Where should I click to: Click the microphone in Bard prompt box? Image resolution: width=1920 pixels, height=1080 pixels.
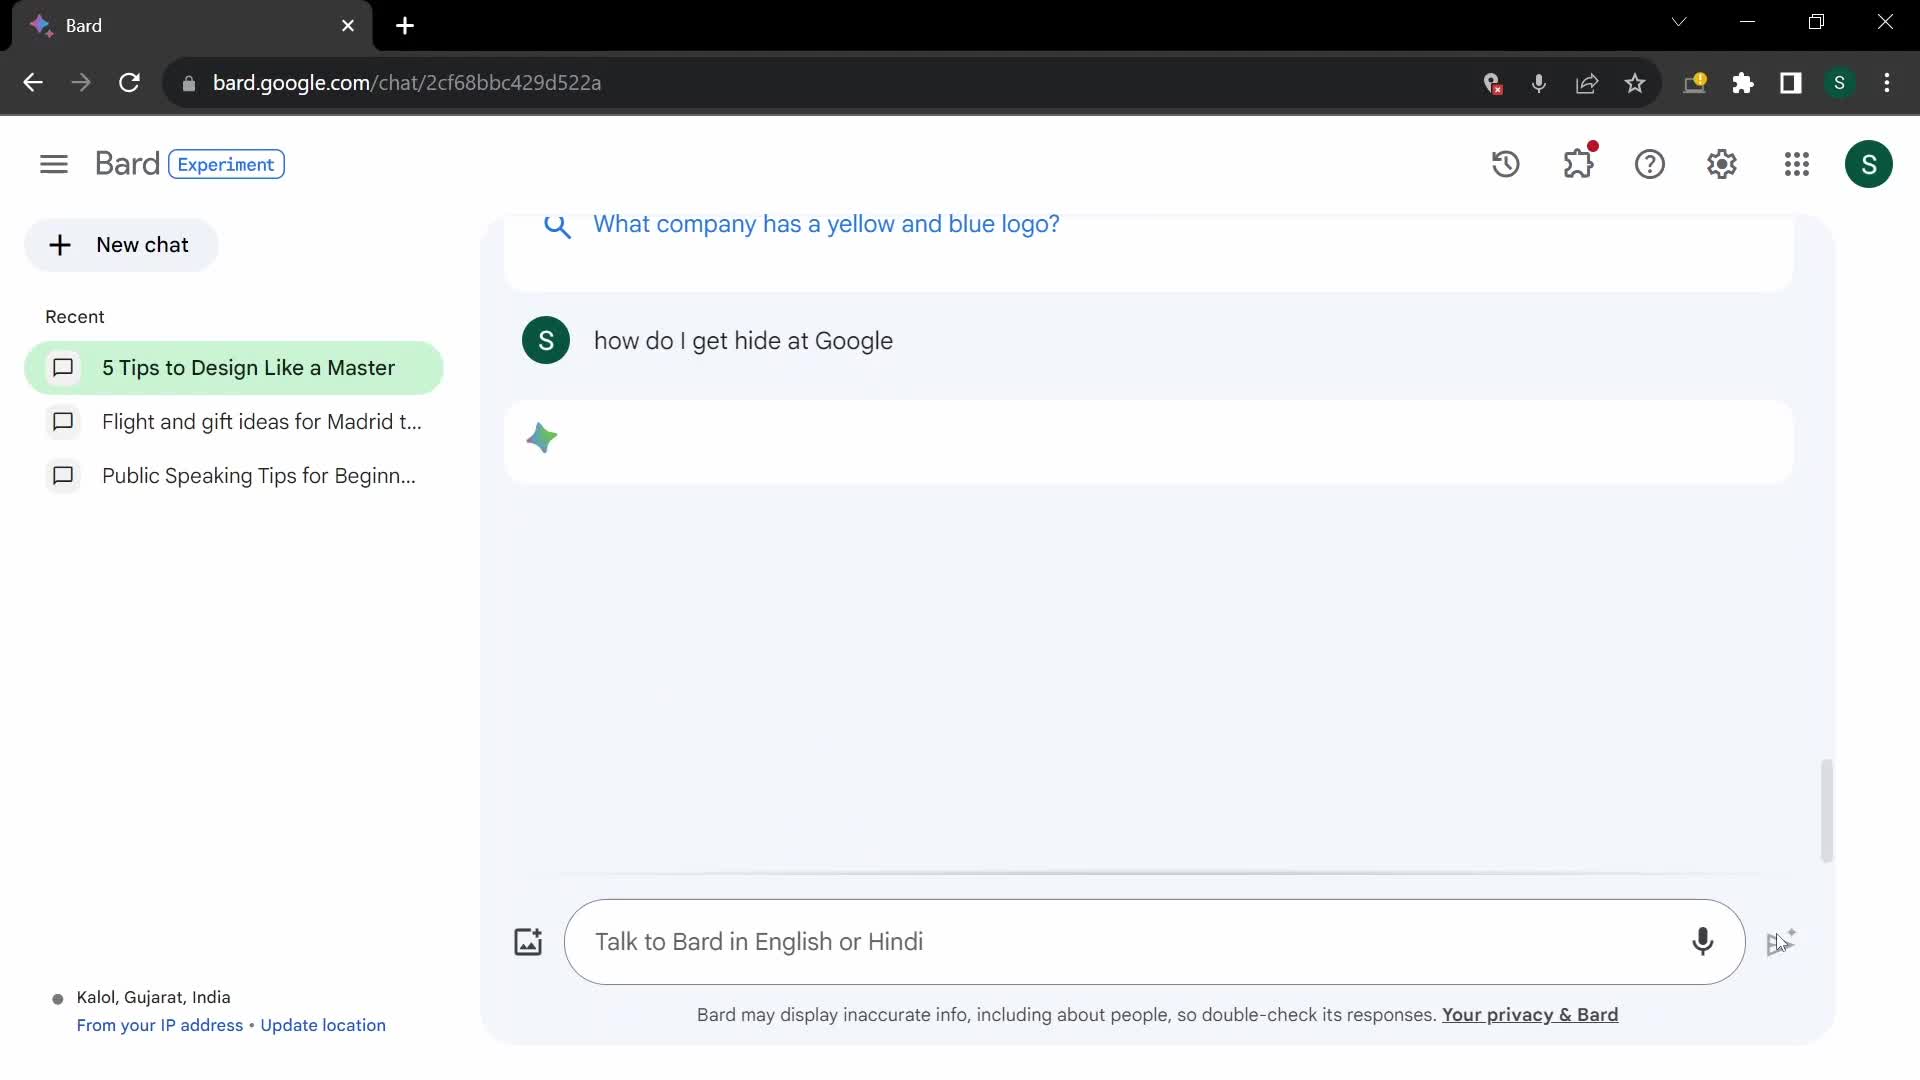[x=1702, y=942]
